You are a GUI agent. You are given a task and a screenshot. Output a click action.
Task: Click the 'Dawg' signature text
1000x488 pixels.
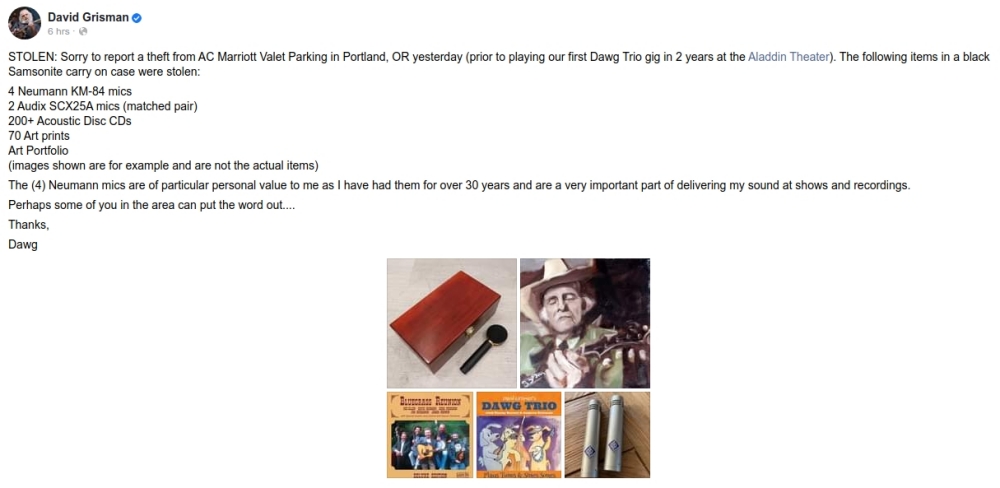click(x=23, y=244)
